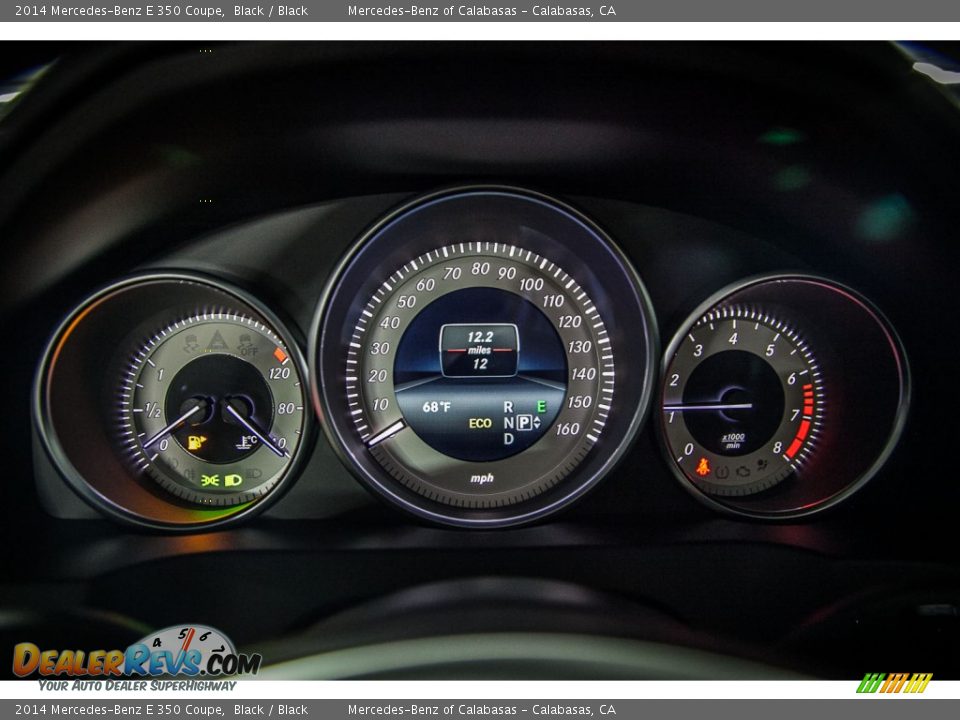Click the coolant temperature icon on fuel gauge
The height and width of the screenshot is (720, 960).
[x=247, y=440]
